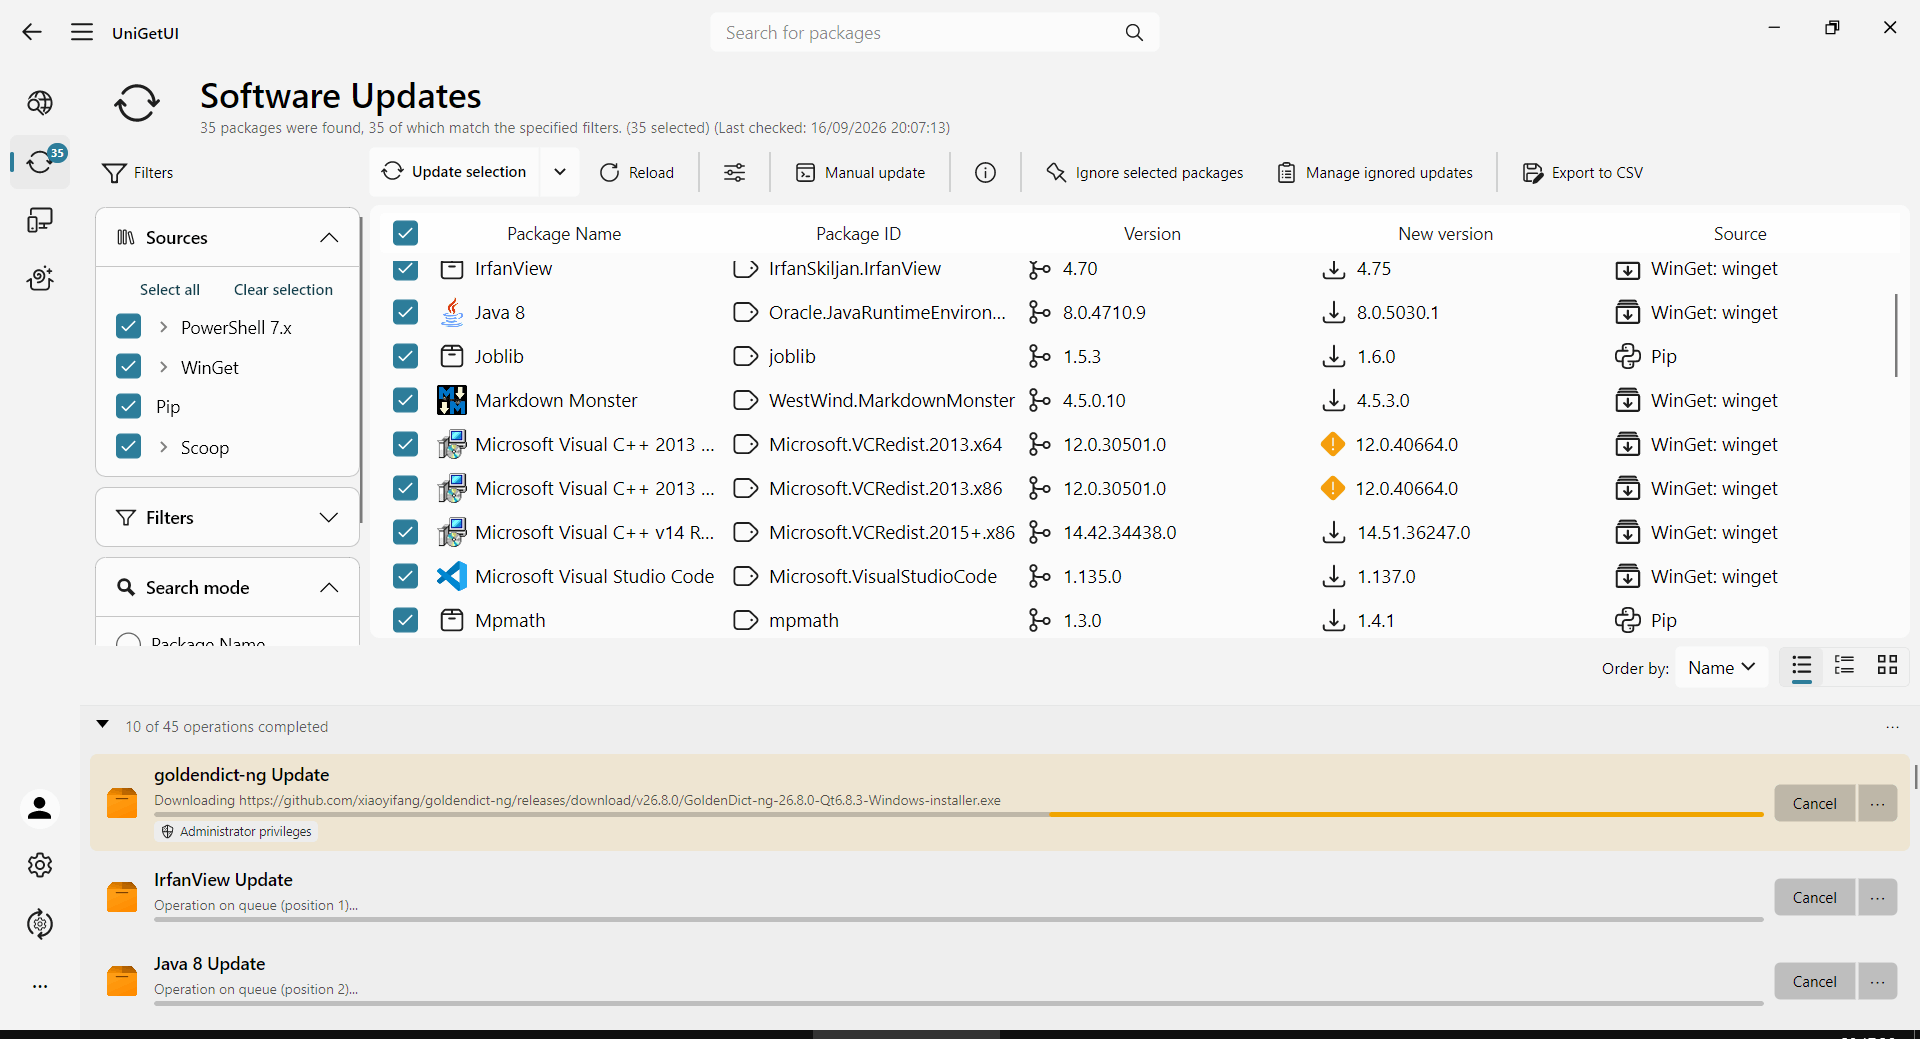Toggle the select-all checkbox in the table header

tap(405, 233)
